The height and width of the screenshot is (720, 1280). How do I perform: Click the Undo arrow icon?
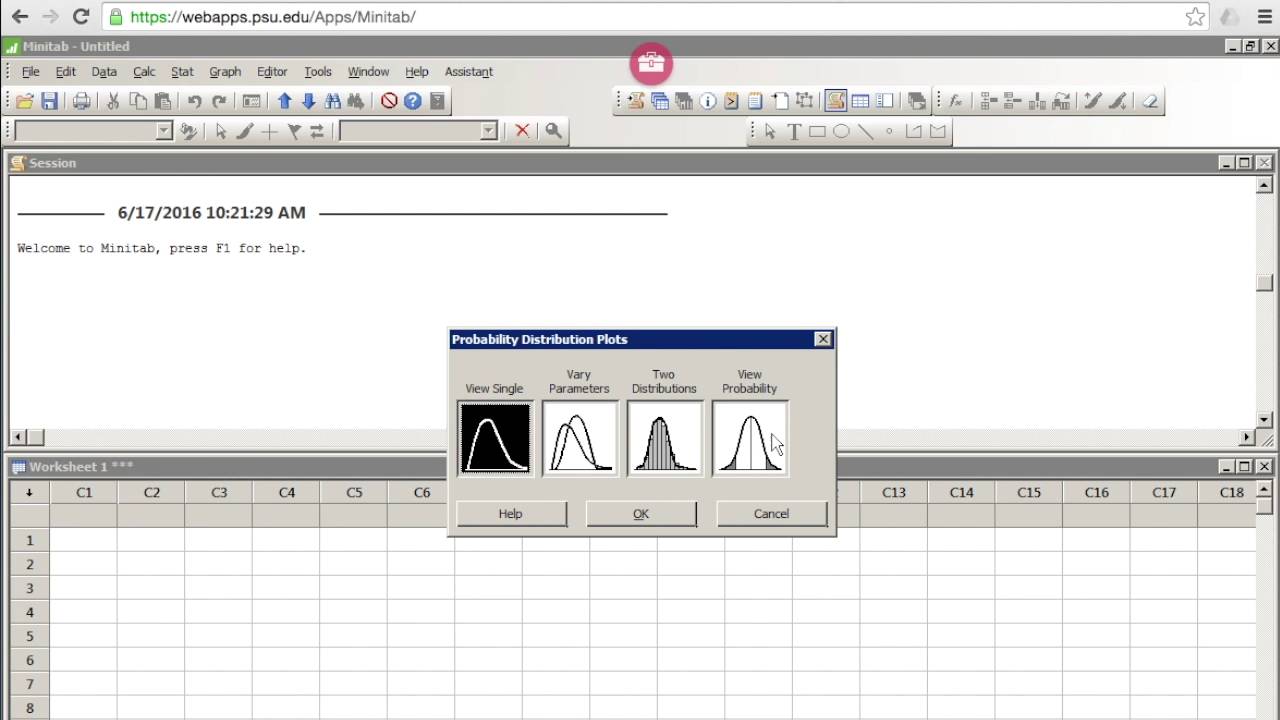pyautogui.click(x=194, y=101)
